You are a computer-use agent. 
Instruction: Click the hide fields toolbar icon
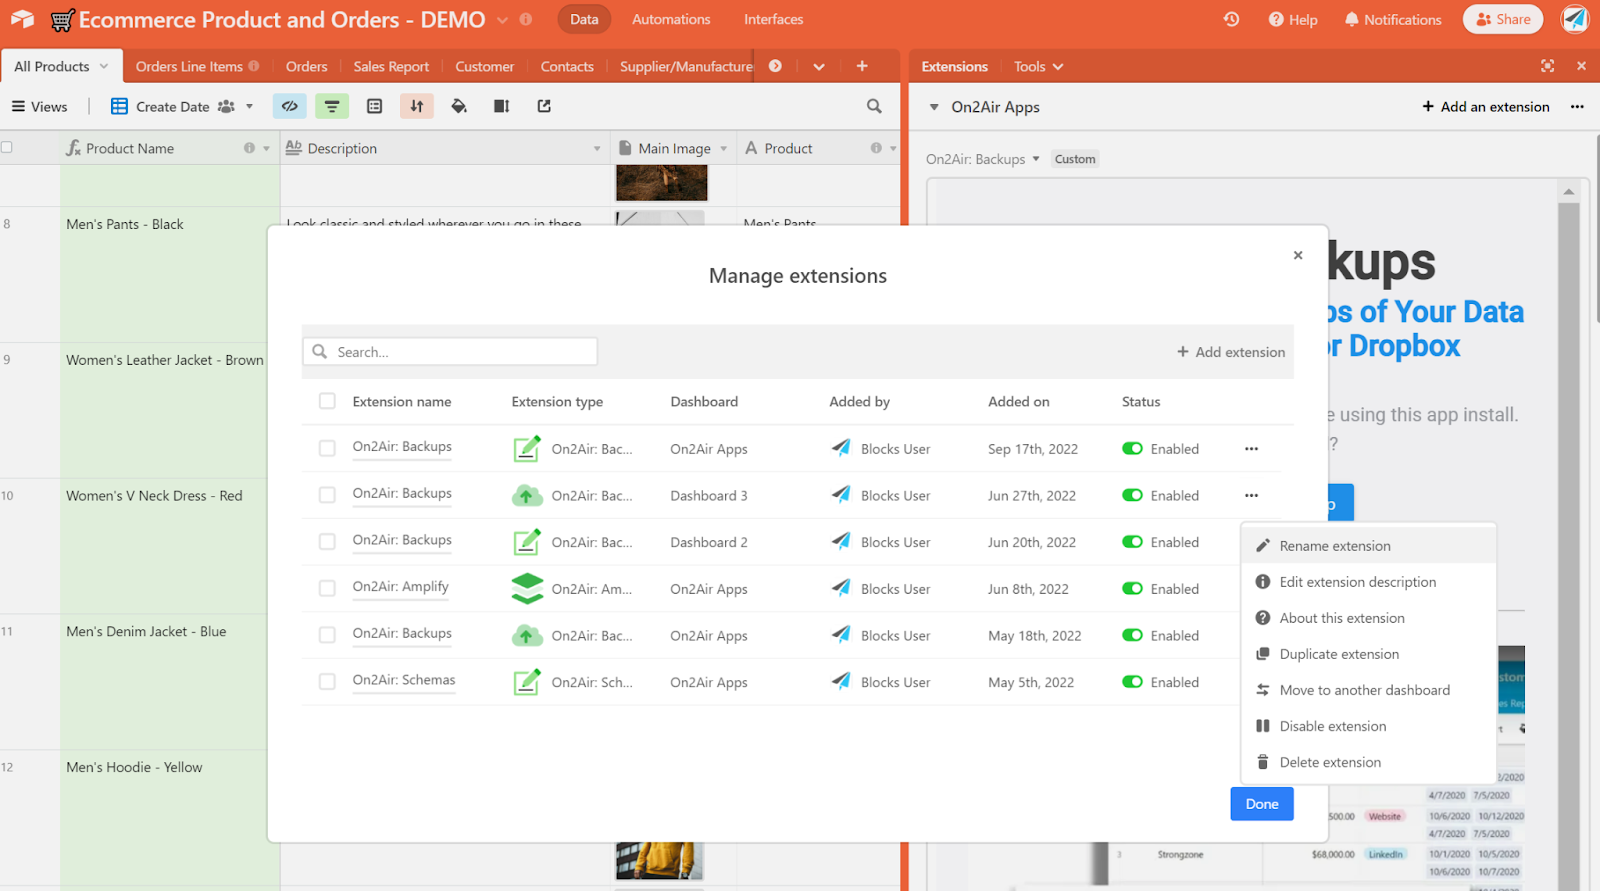pos(290,106)
